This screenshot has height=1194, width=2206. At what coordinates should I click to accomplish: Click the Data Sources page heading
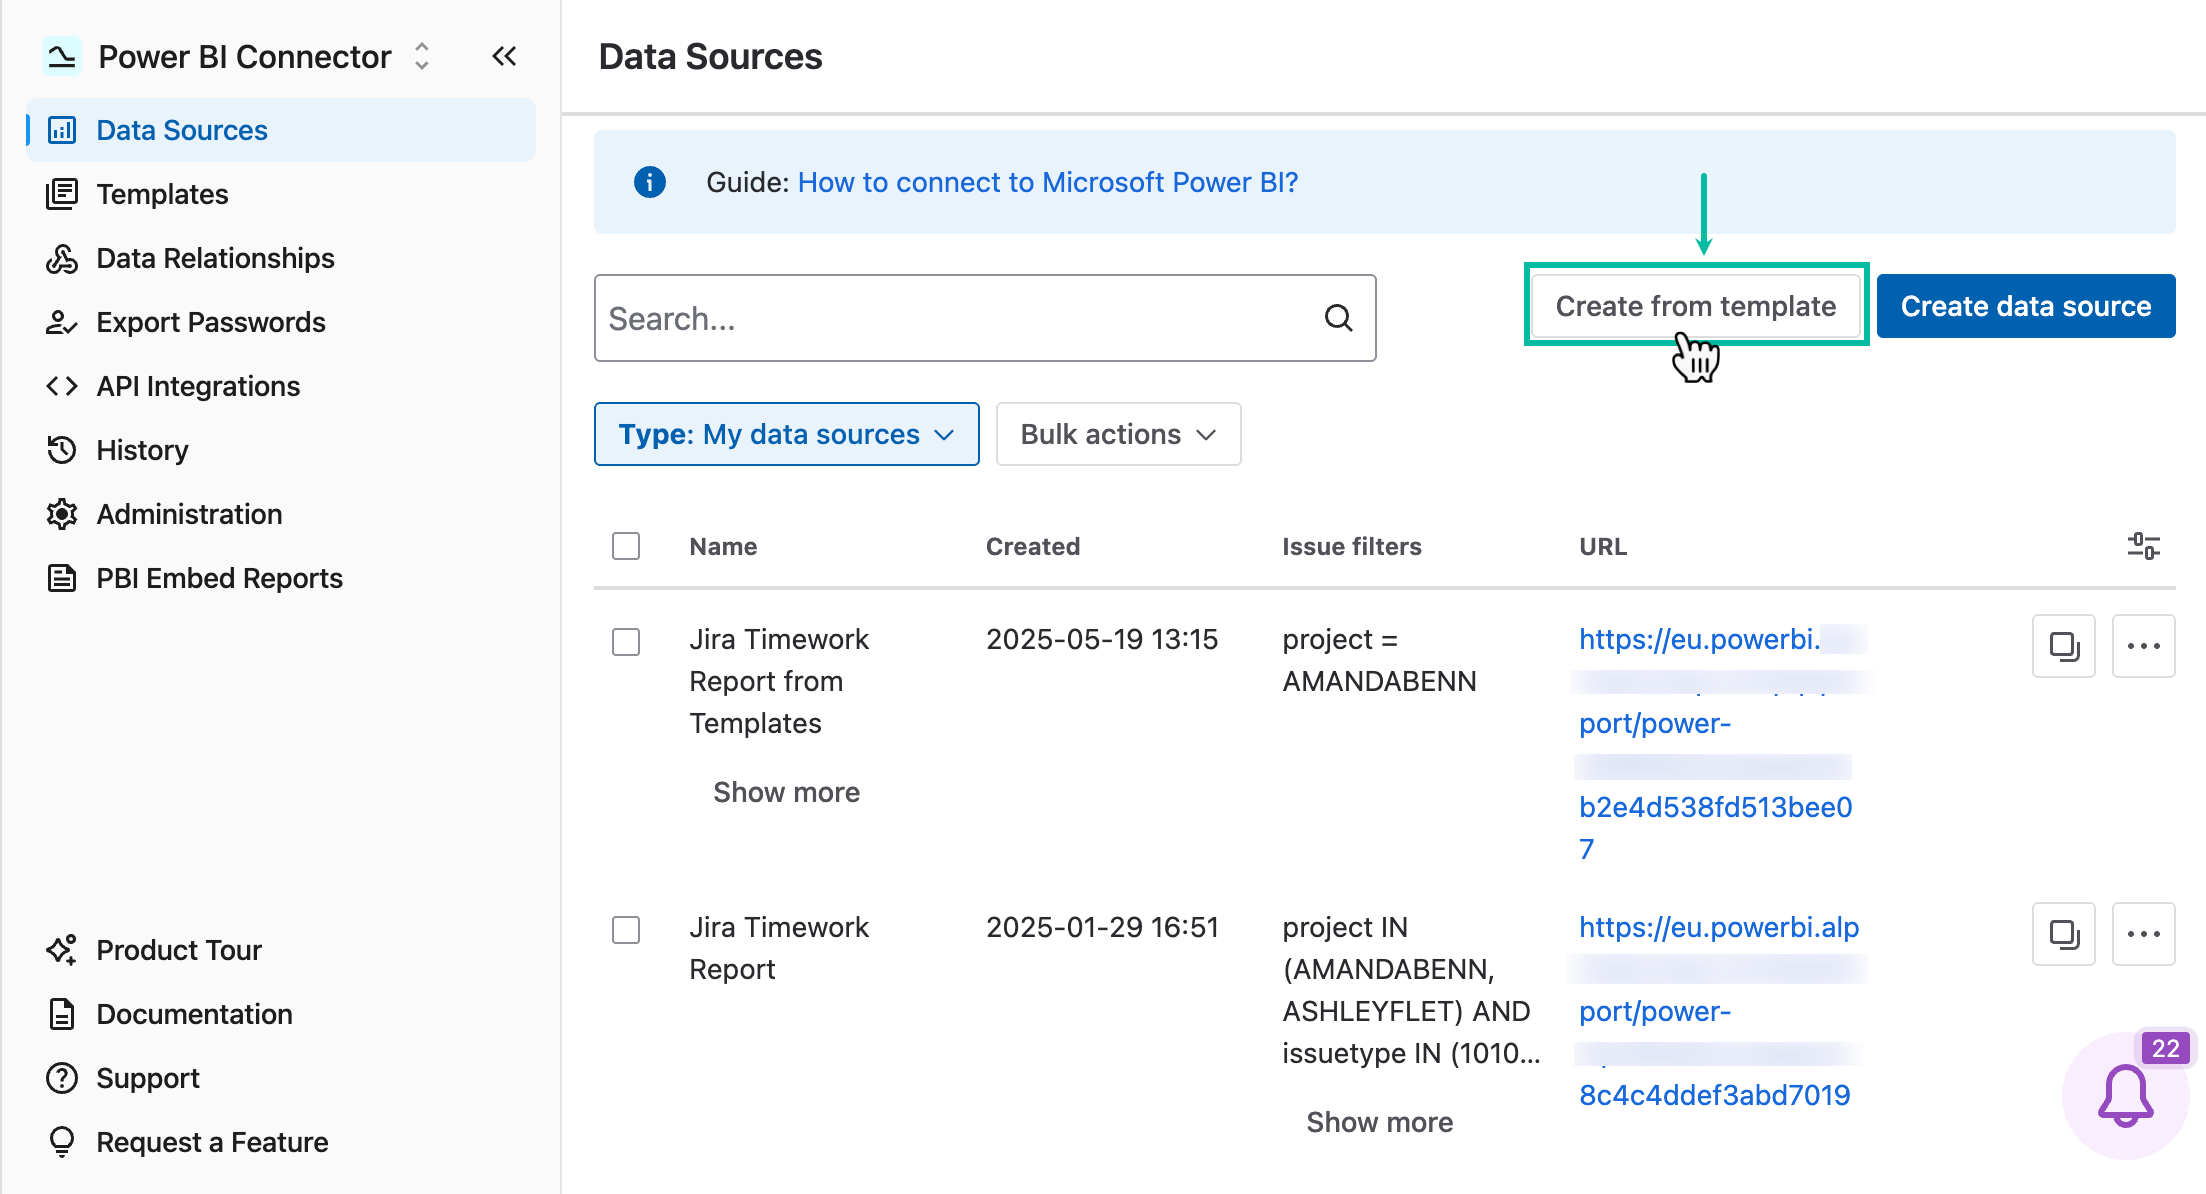(710, 57)
